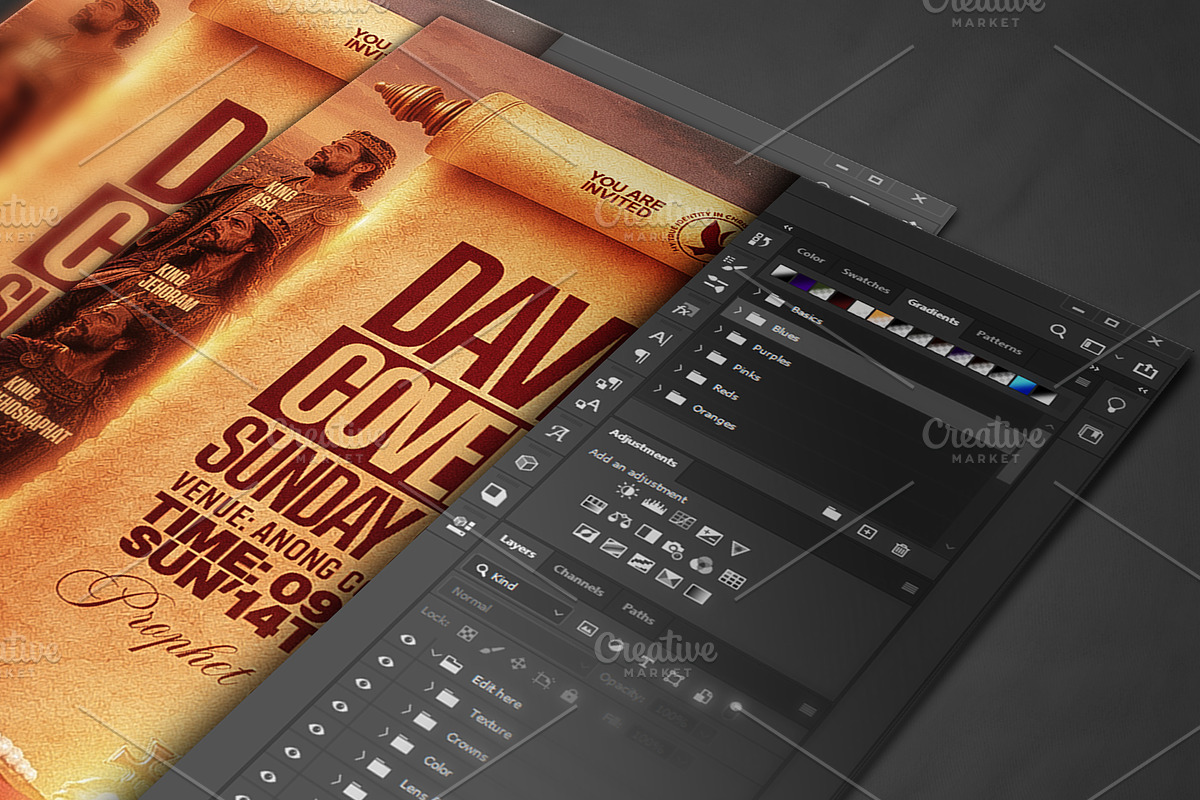Add a Black & White adjustment

point(648,532)
